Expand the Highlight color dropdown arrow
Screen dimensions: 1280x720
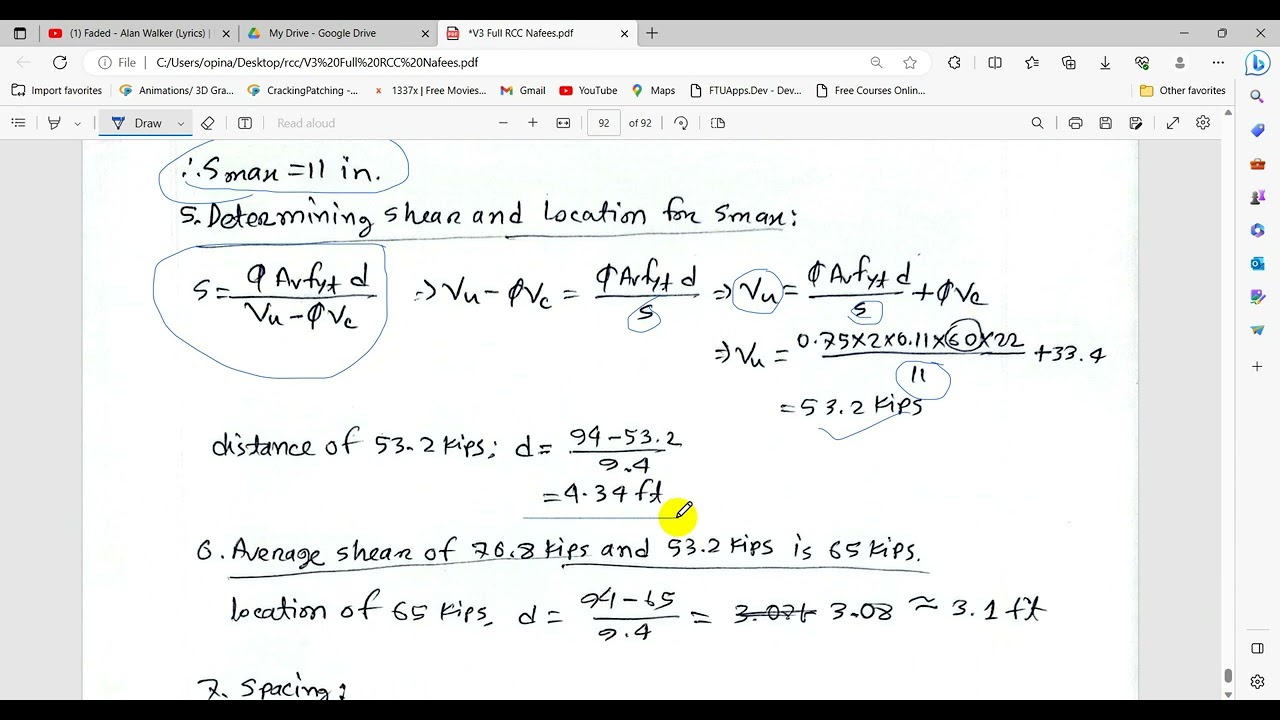pyautogui.click(x=77, y=124)
